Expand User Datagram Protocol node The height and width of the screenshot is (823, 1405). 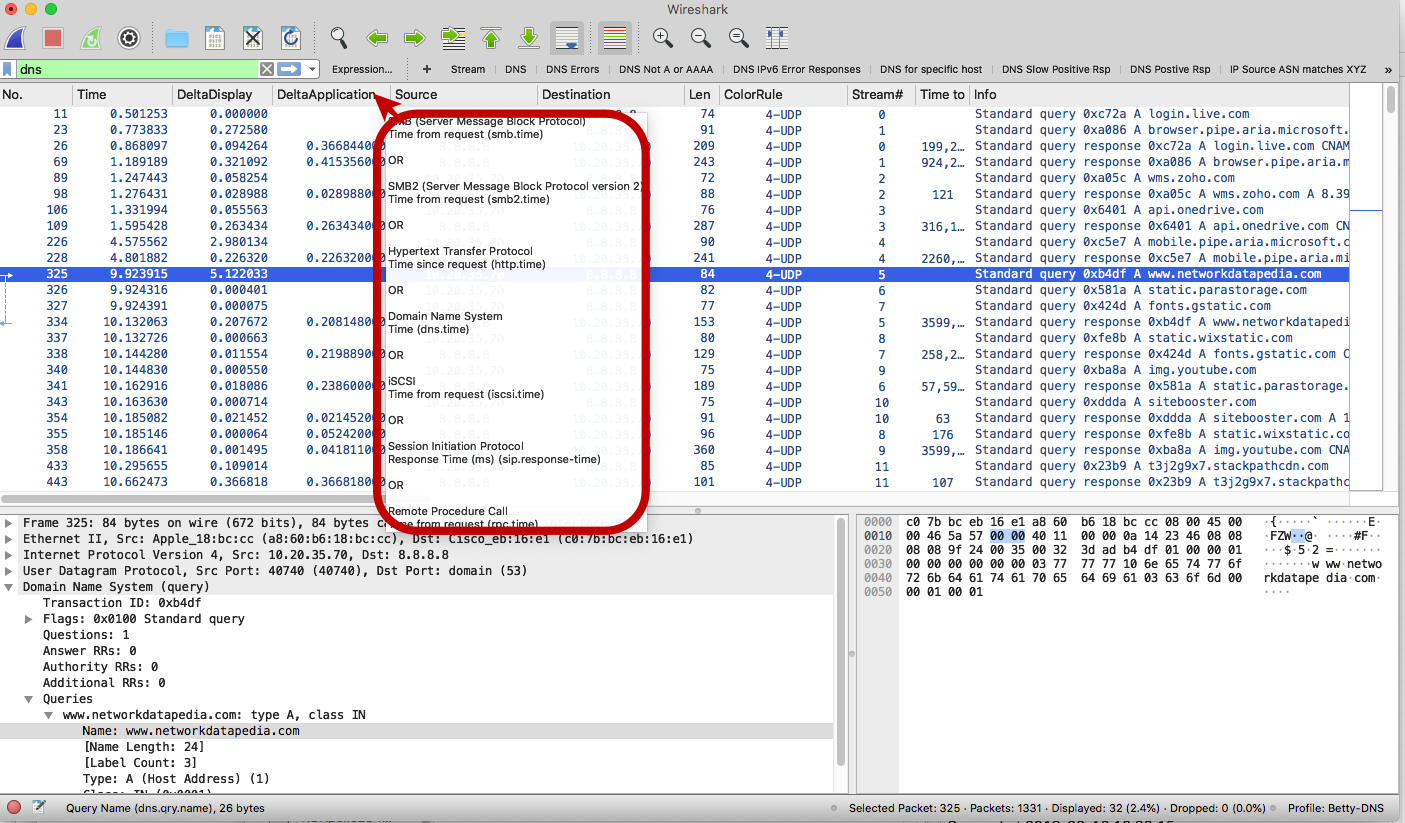(9, 571)
